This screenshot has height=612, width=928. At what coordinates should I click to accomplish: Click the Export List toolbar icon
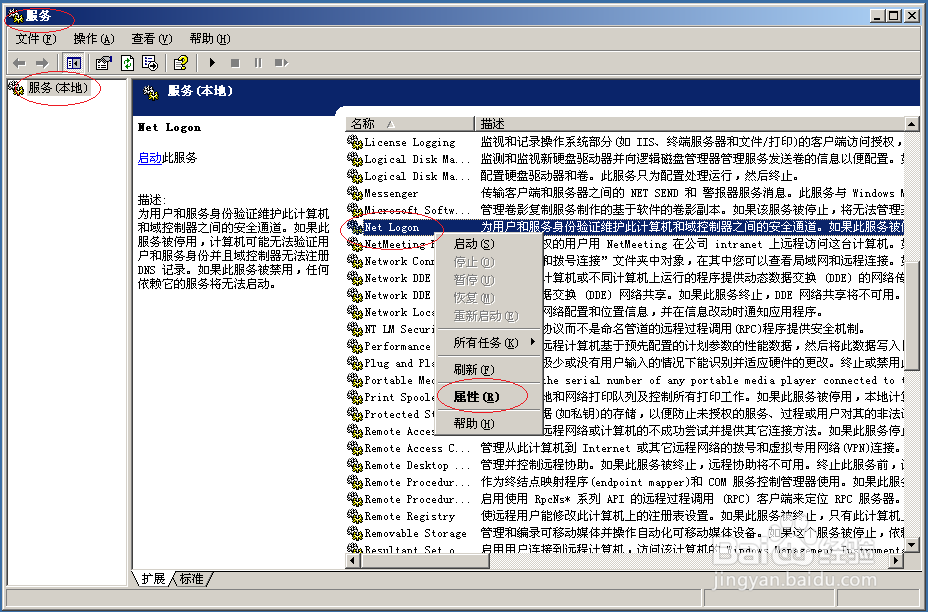tap(150, 63)
